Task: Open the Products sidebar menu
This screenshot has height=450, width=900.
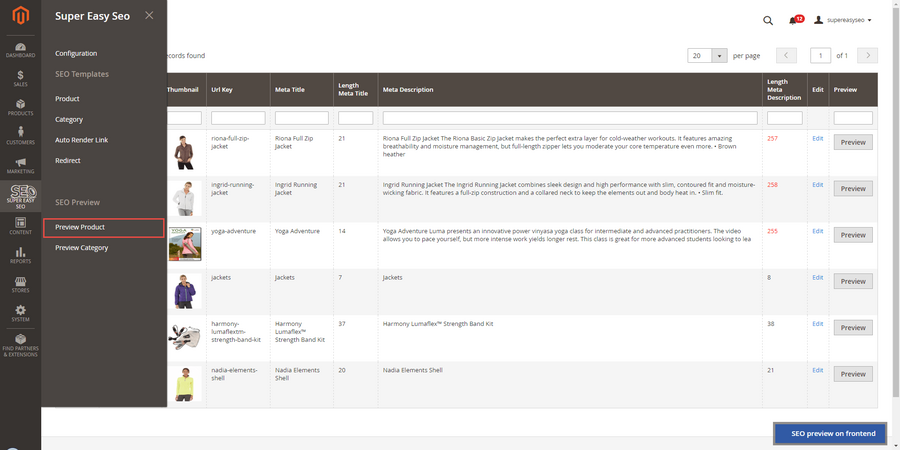Action: [x=21, y=108]
